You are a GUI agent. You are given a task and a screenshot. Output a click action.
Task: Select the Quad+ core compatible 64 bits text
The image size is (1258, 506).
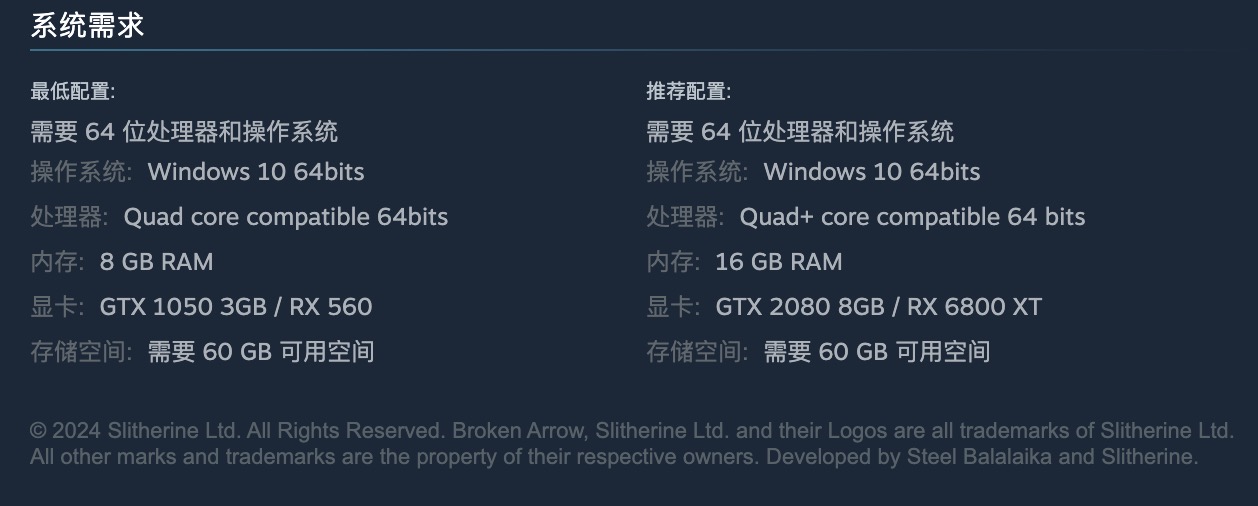pos(912,217)
